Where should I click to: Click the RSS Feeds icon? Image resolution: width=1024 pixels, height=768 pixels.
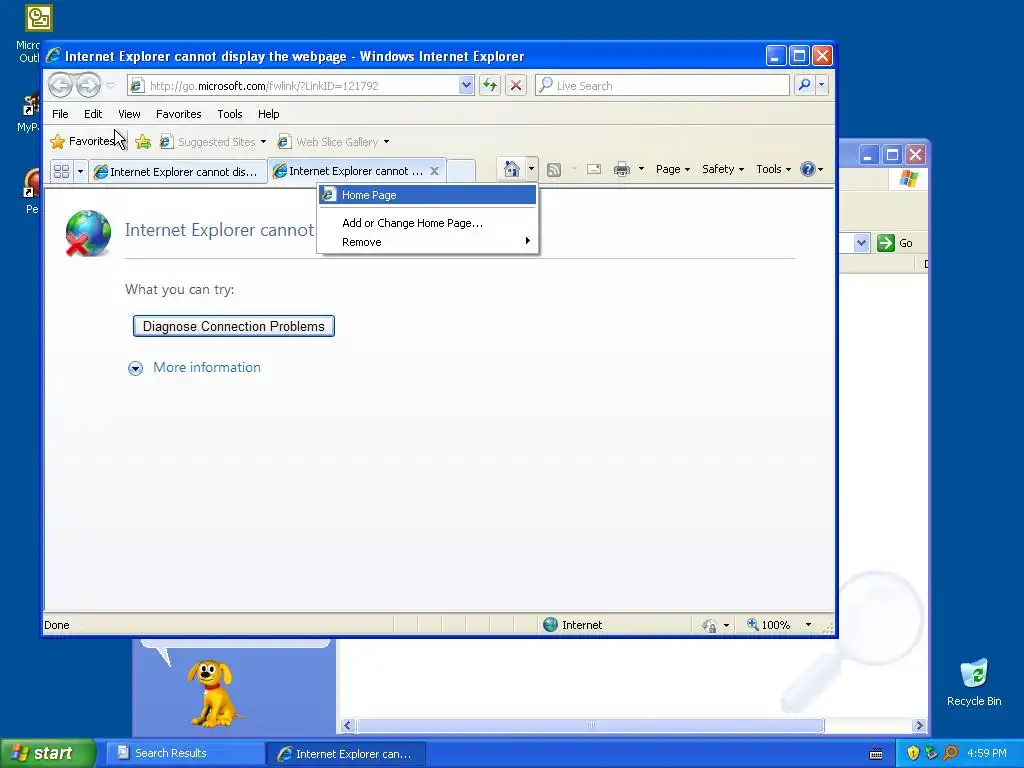tap(554, 170)
